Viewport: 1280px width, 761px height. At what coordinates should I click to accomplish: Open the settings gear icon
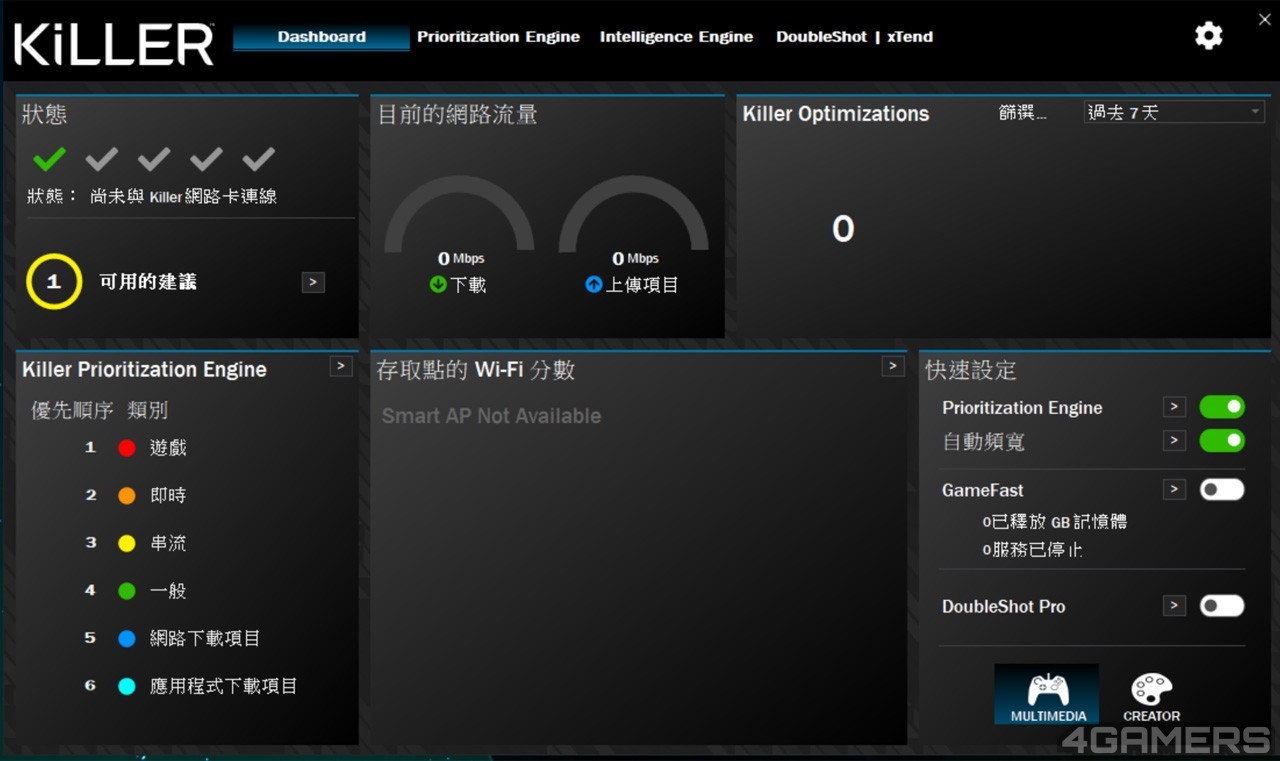[x=1209, y=36]
